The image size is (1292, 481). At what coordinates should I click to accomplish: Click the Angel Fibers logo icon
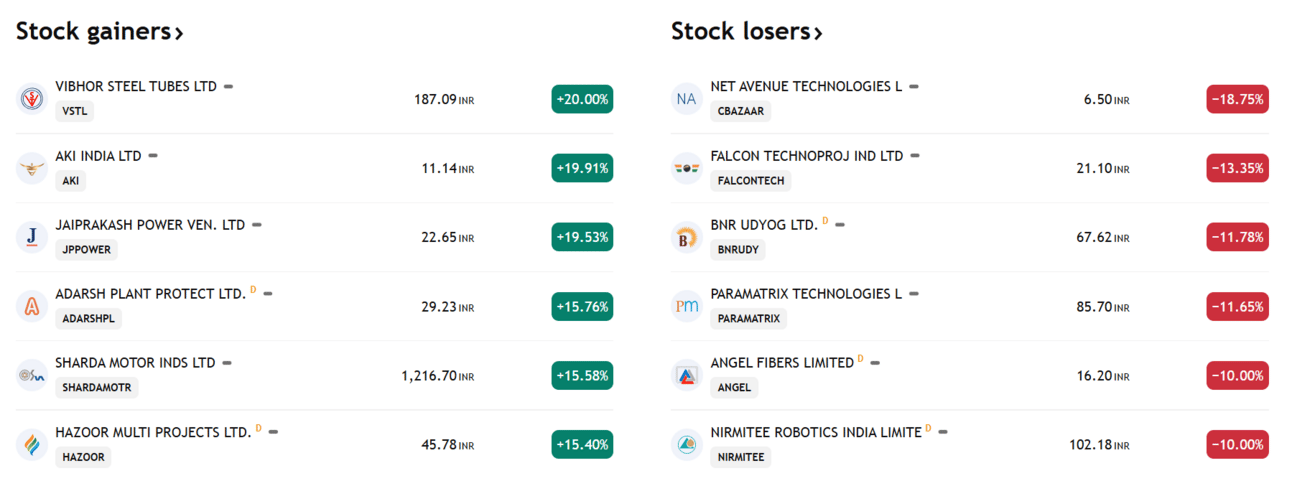687,375
